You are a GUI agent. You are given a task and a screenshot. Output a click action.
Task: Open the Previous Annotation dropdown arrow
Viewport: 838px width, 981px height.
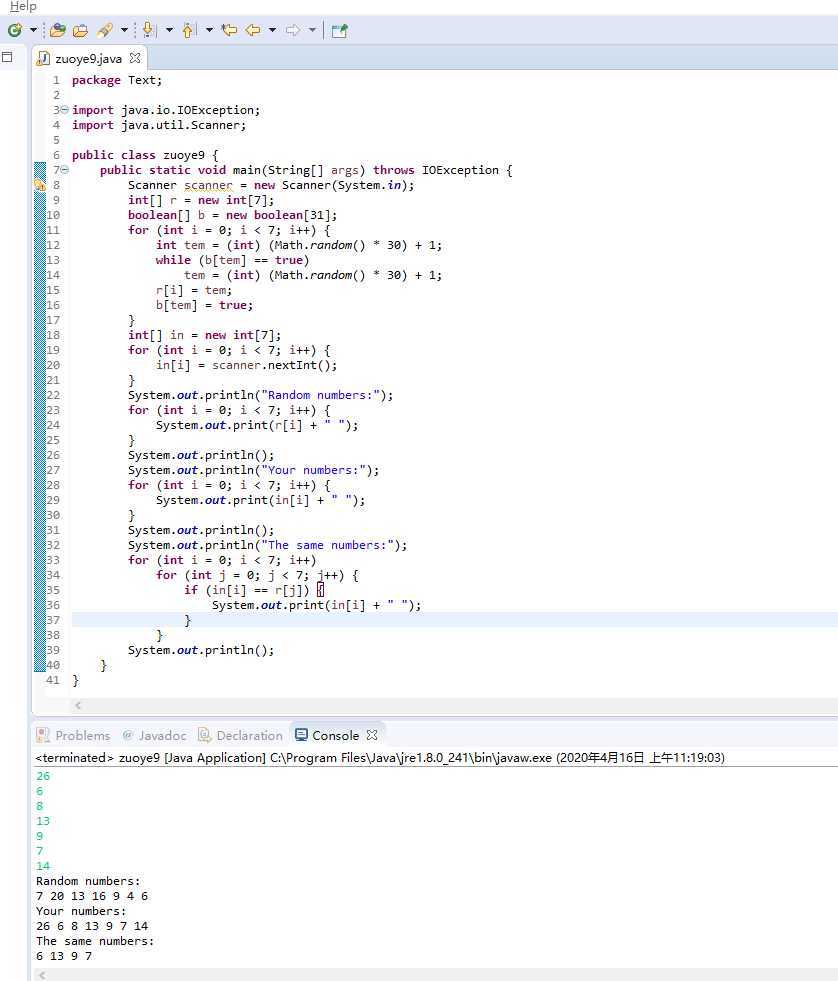[209, 29]
